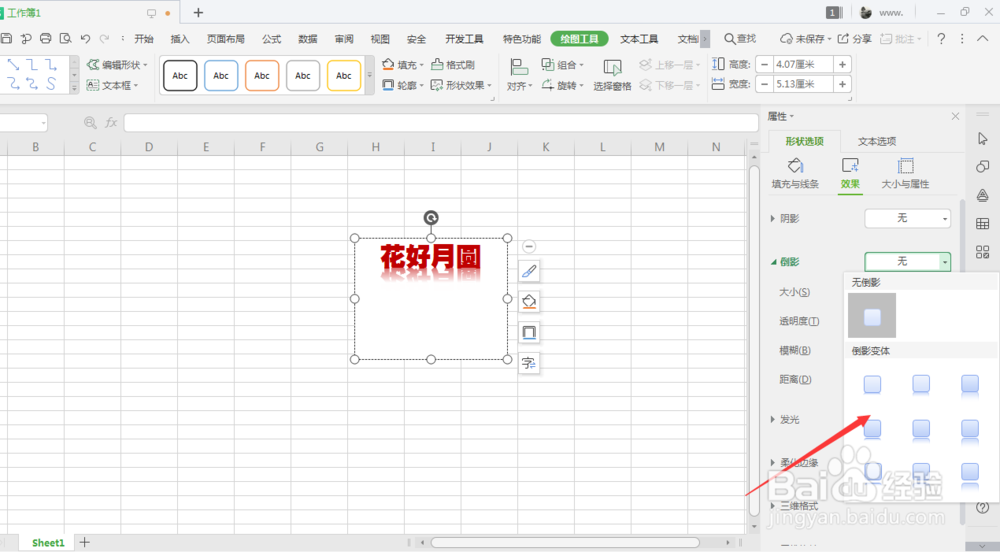The width and height of the screenshot is (1000, 552).
Task: Click the fx insert function icon
Action: [x=111, y=122]
